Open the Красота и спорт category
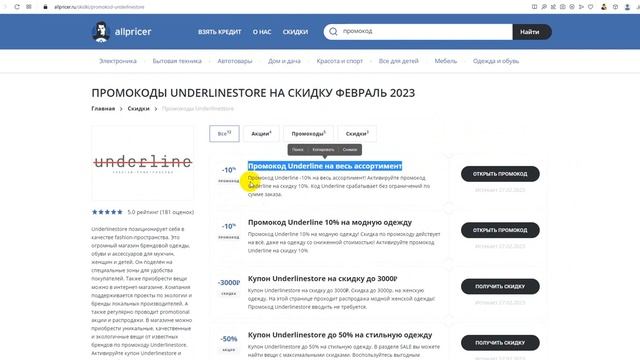The image size is (640, 360). (x=340, y=61)
